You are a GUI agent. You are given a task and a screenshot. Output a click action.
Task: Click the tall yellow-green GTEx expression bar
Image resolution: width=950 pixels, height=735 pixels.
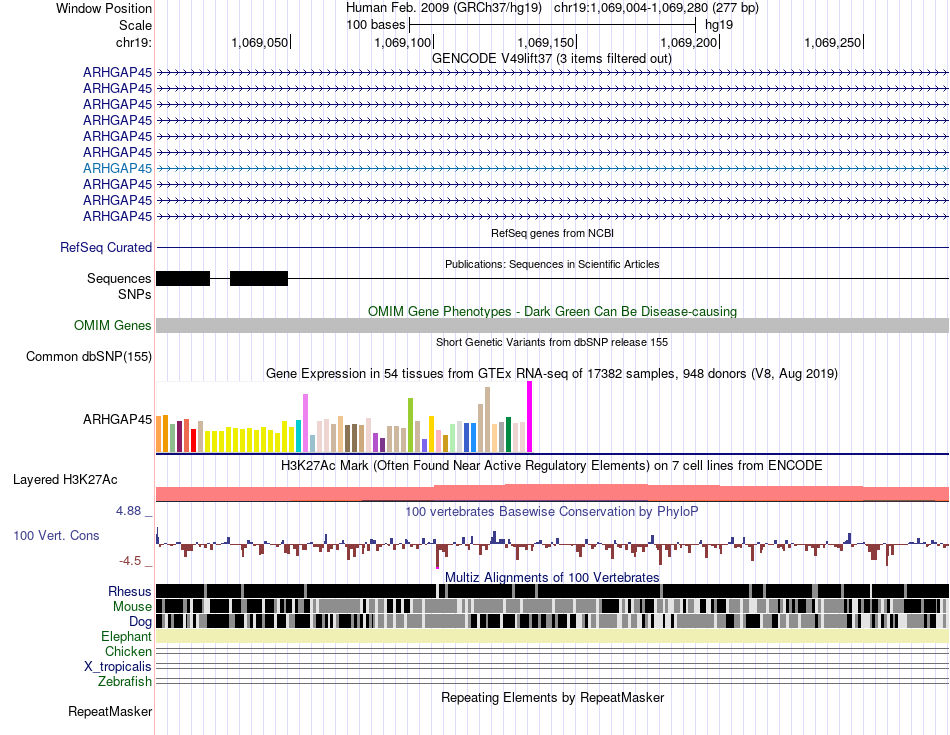(x=410, y=425)
